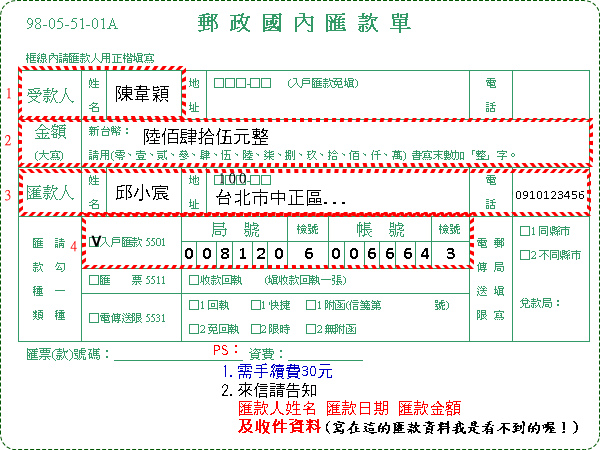Screen dimensions: 600x450
Task: Click the 帳號 column header
Action: pos(380,230)
